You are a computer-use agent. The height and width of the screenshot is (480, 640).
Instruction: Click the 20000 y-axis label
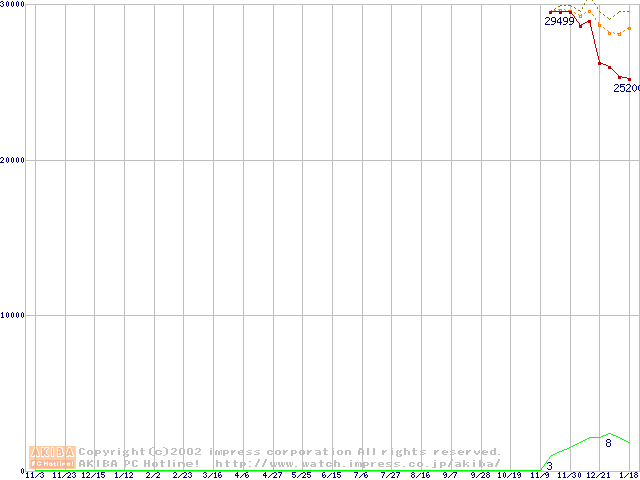click(x=13, y=160)
